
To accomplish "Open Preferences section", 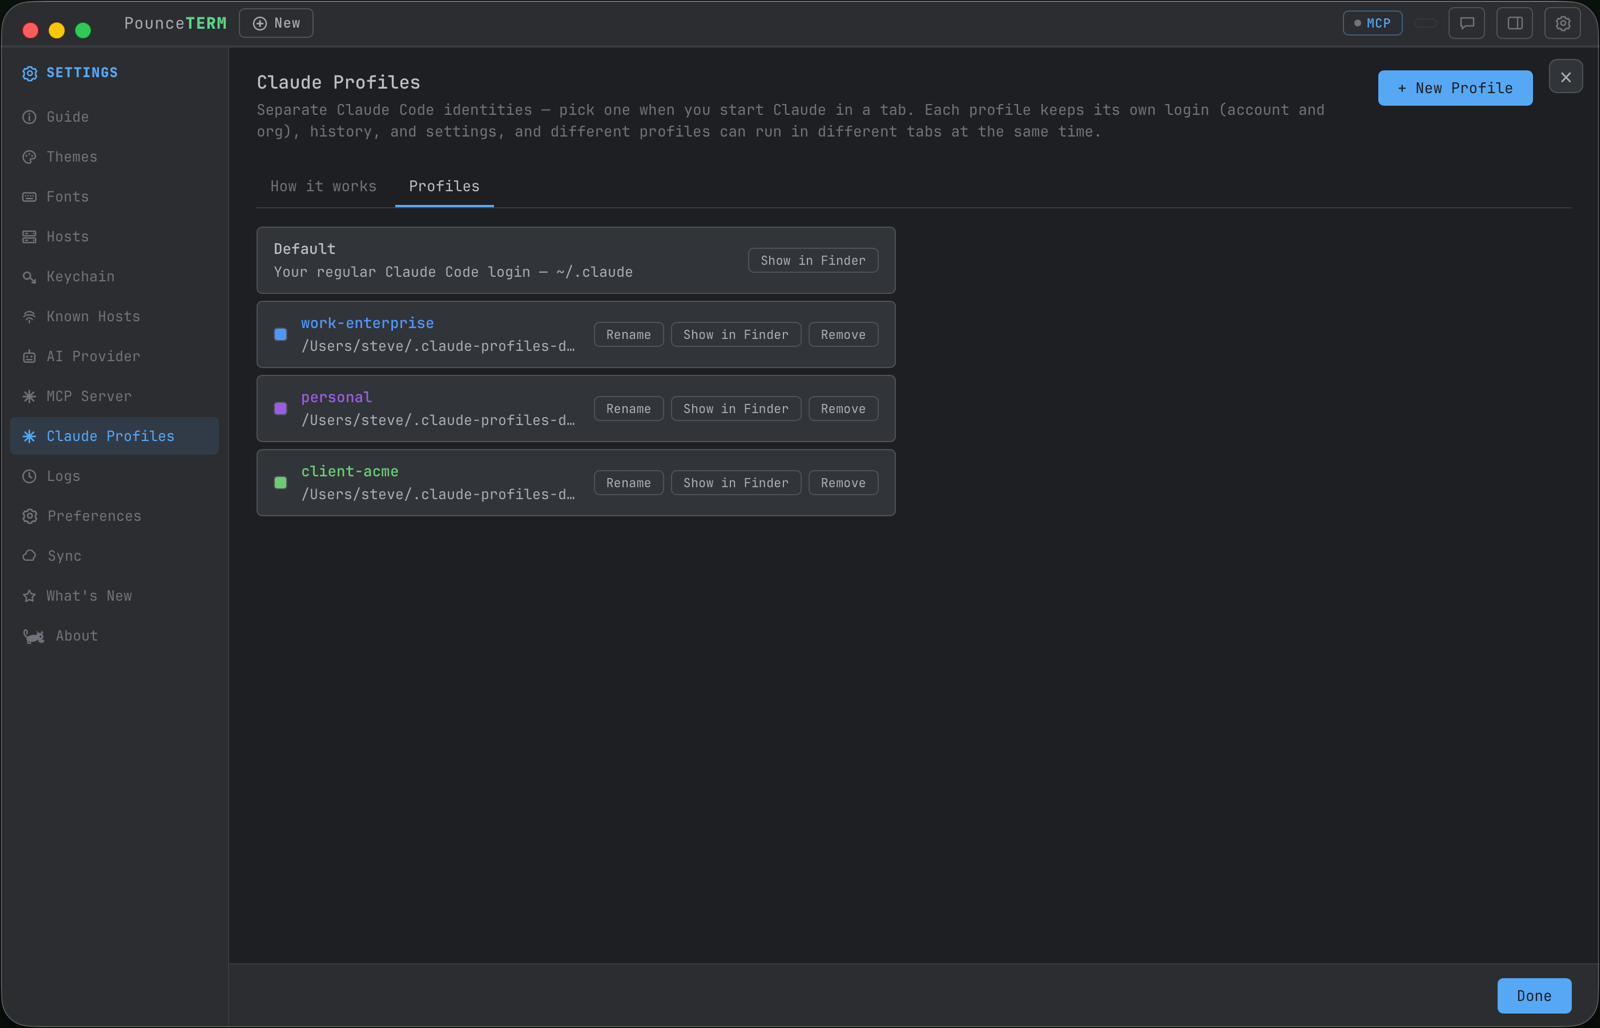I will tap(114, 516).
